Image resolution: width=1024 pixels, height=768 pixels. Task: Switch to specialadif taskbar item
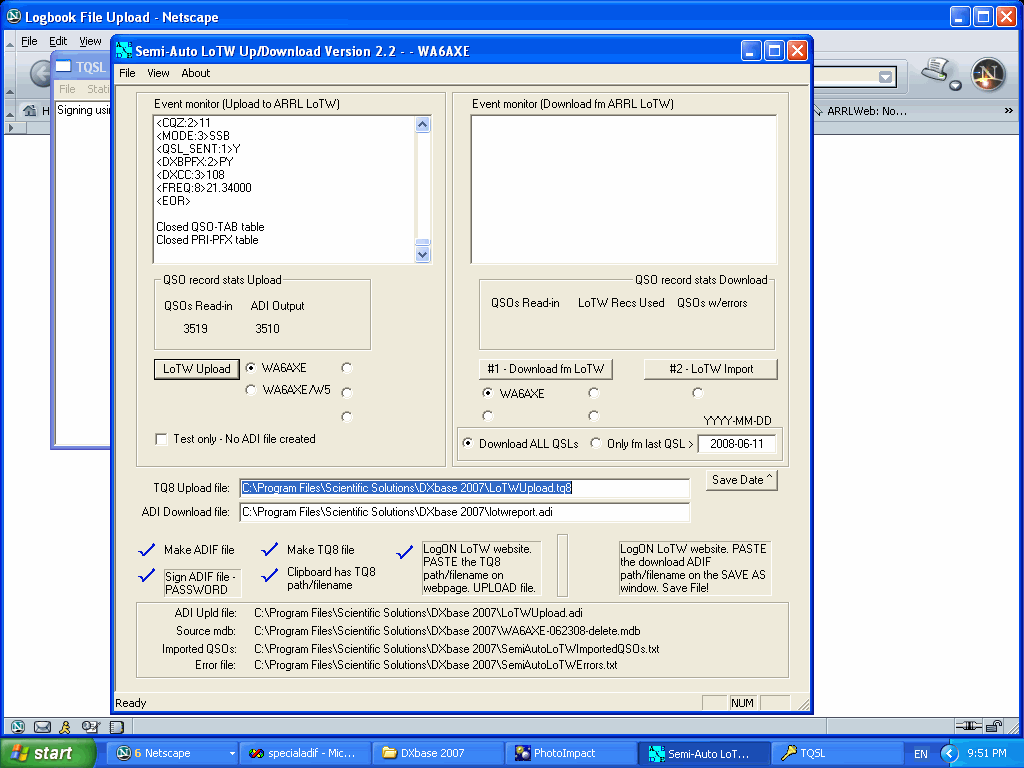305,753
